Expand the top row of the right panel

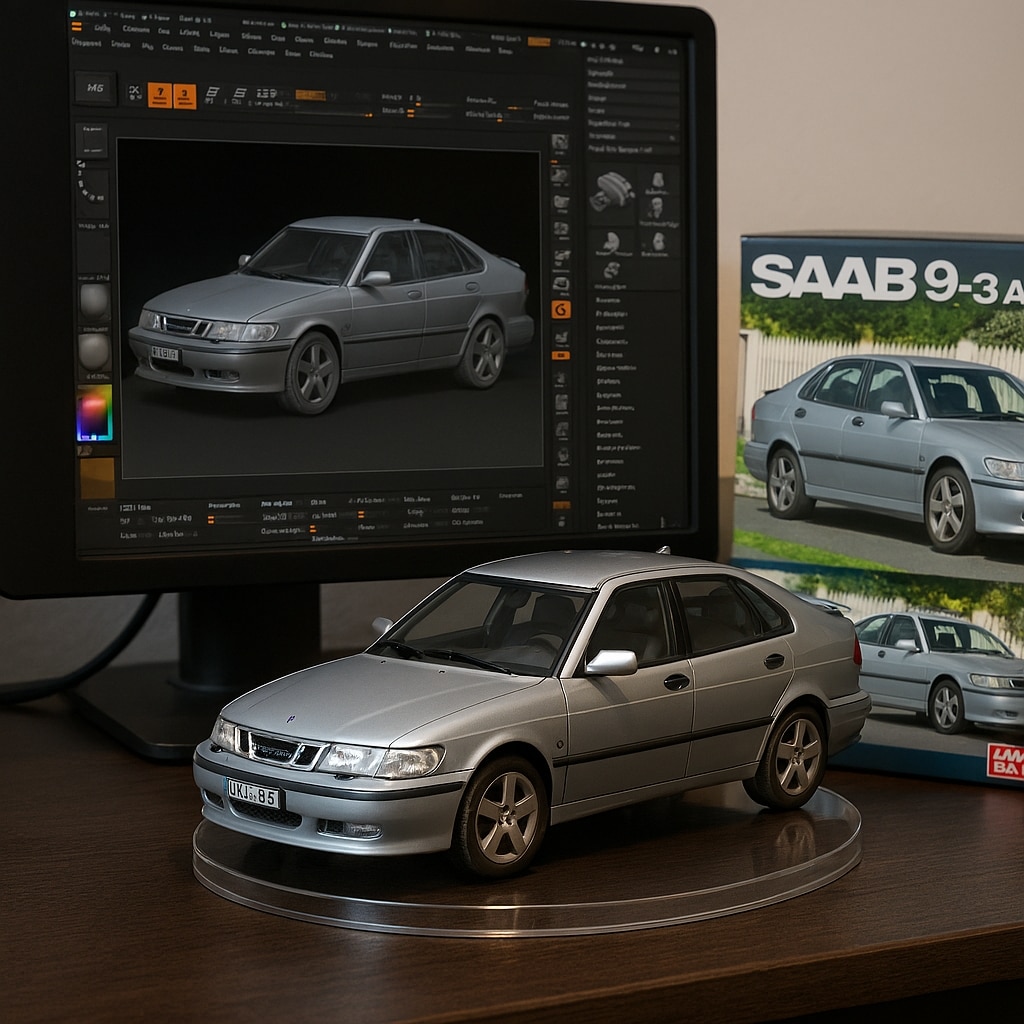tap(632, 59)
